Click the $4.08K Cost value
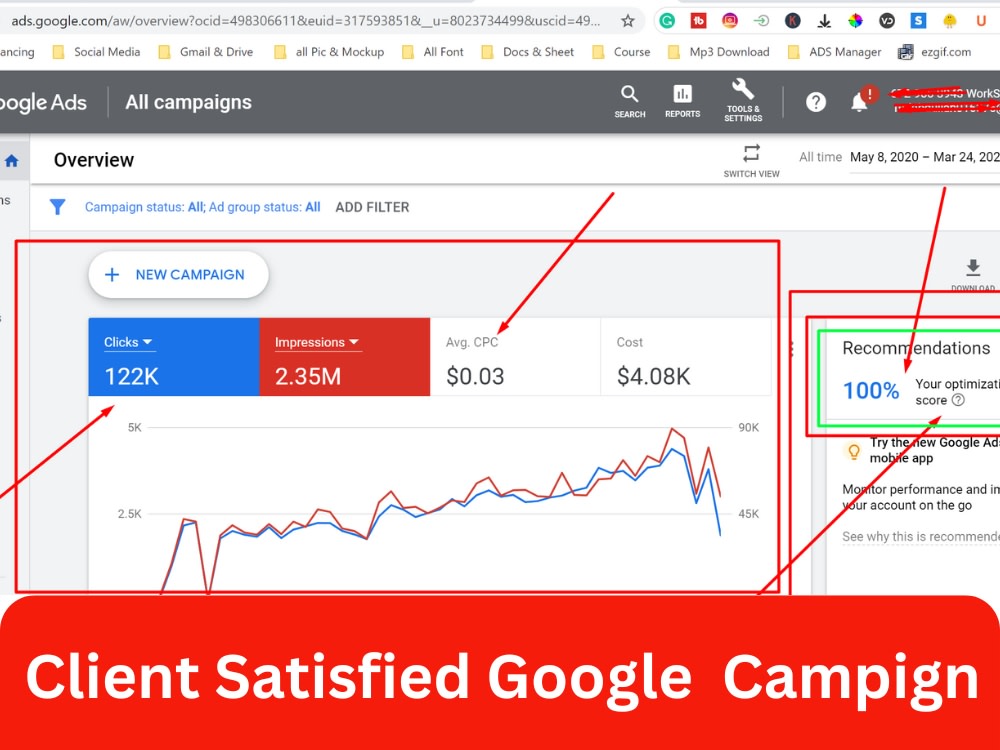 [654, 376]
